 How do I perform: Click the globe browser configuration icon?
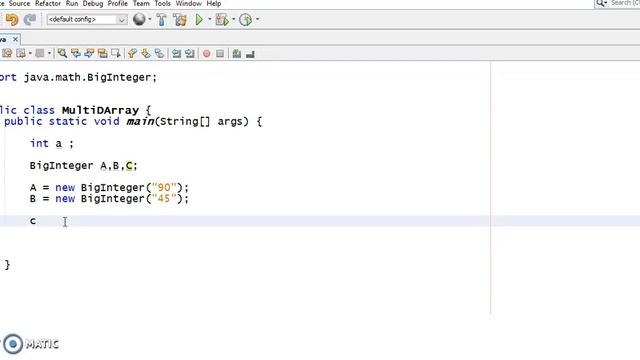139,19
